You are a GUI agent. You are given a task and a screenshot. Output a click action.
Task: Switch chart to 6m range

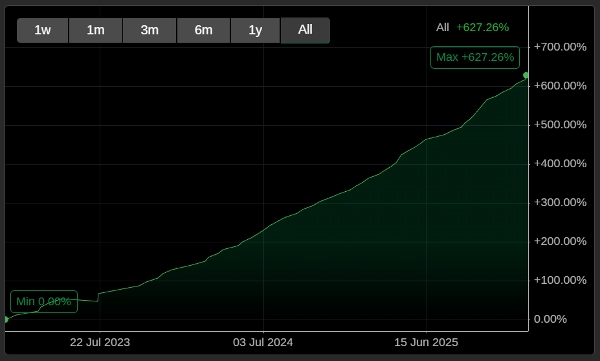coord(204,30)
